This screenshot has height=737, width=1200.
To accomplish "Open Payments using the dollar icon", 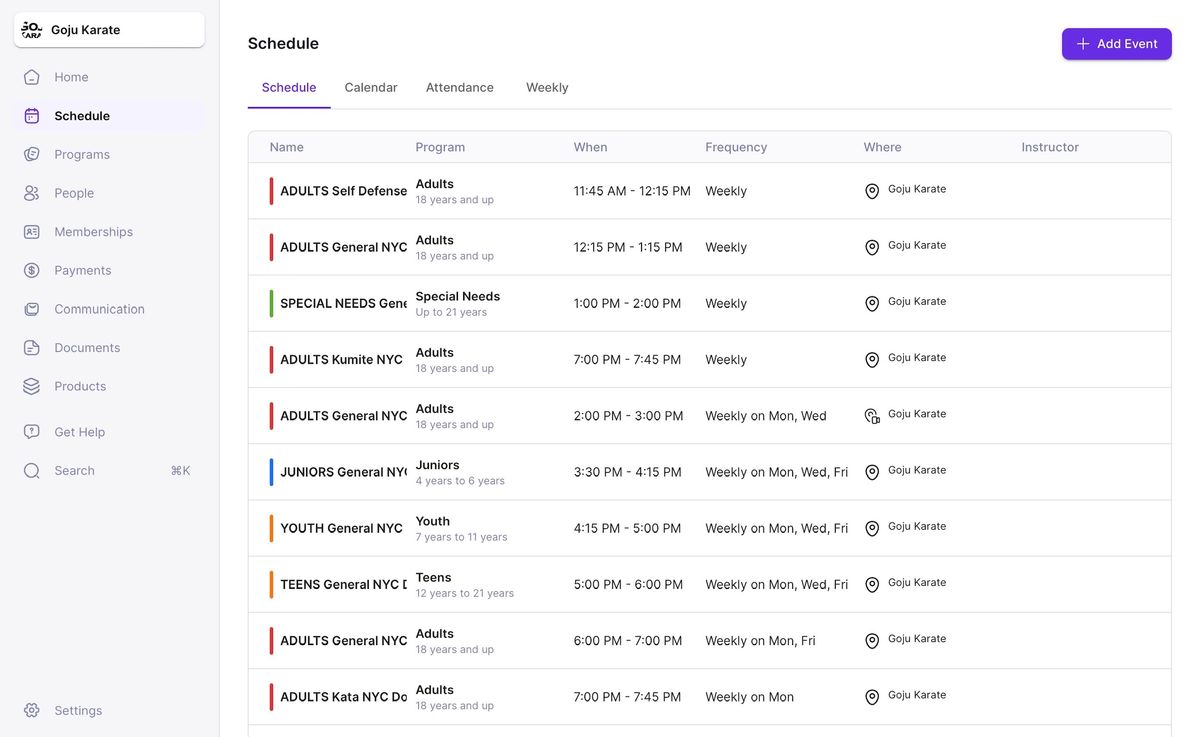I will [x=32, y=270].
